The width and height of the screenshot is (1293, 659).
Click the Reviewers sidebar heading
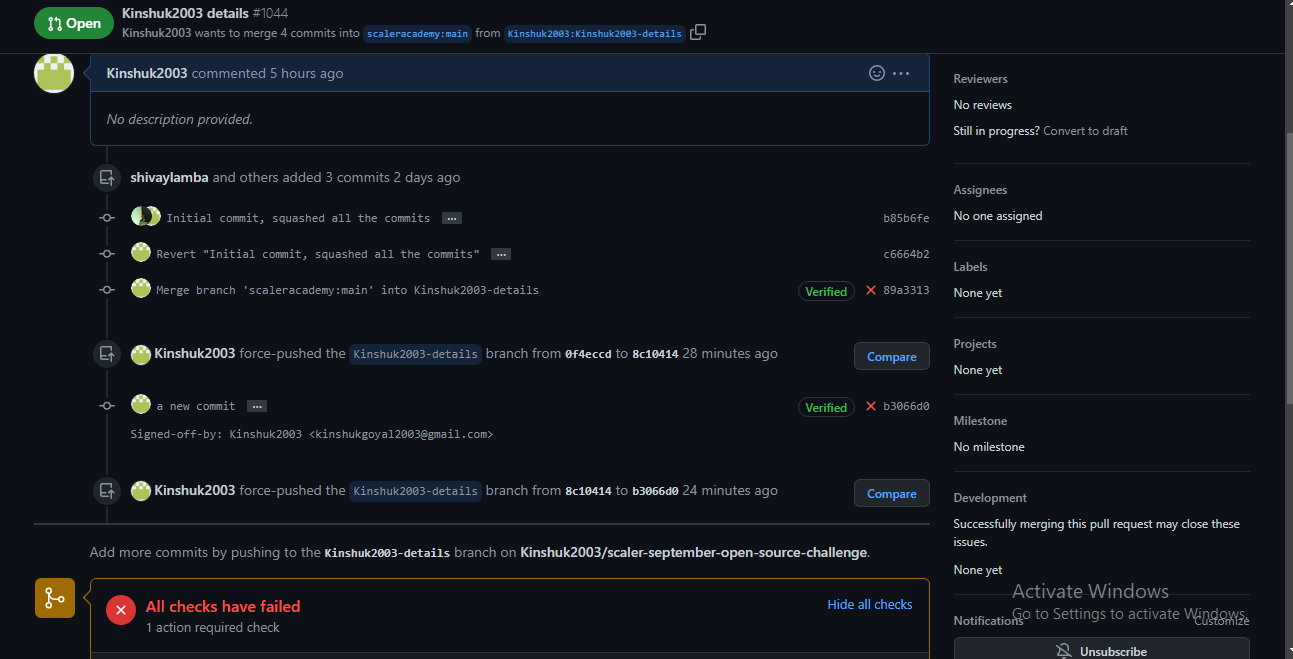coord(980,79)
